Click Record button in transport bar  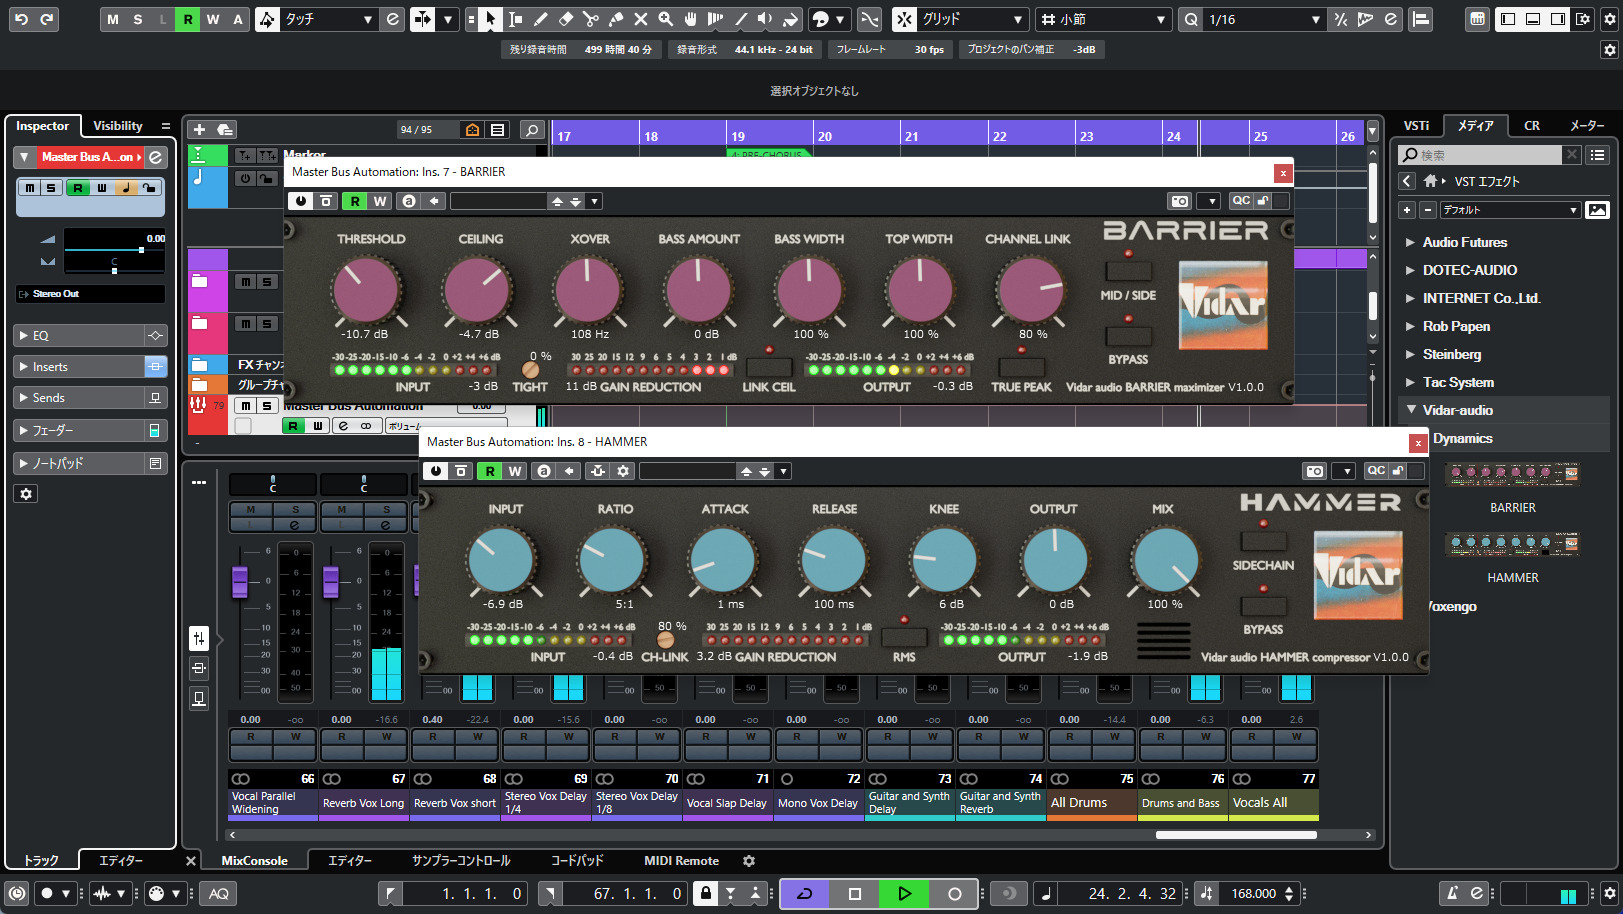954,893
